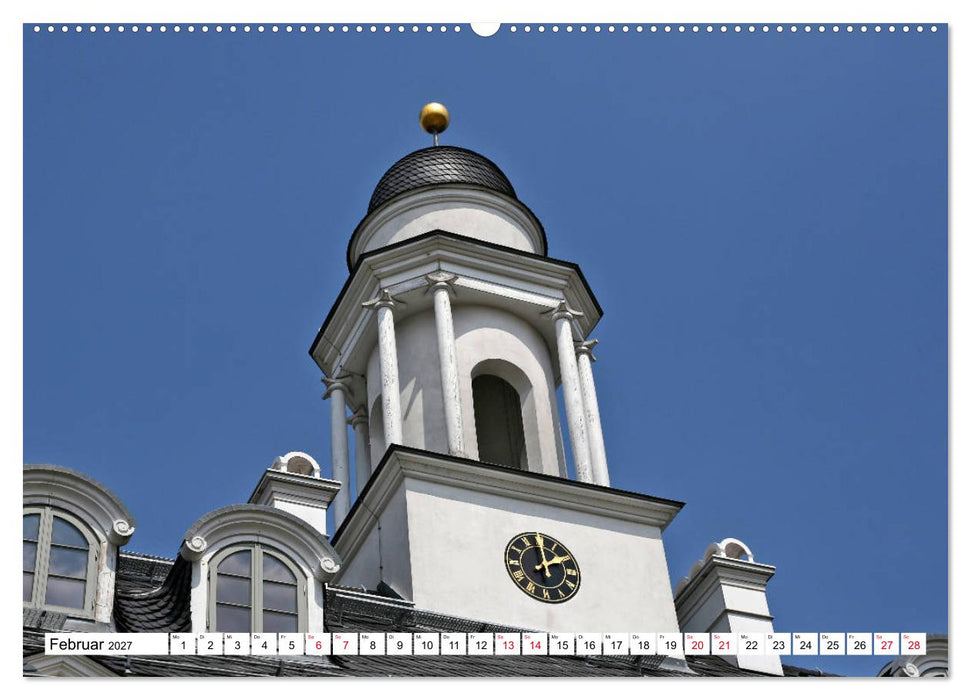971x700 pixels.
Task: Select Saturday the 6th date cell
Action: tap(318, 644)
